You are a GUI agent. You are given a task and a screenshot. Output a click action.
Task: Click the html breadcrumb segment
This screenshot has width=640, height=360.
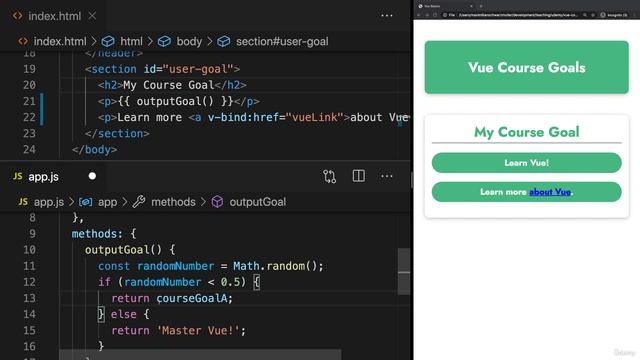[131, 41]
